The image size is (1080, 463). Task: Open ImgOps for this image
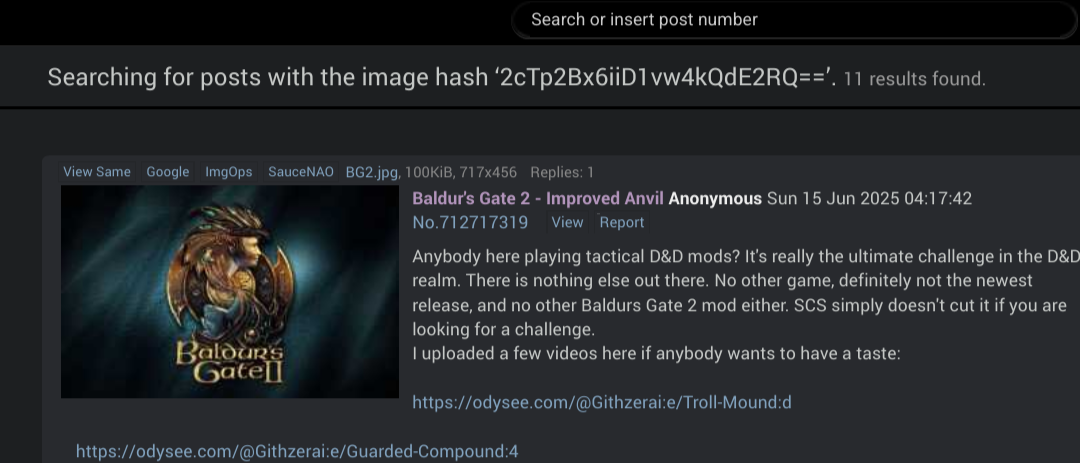229,172
